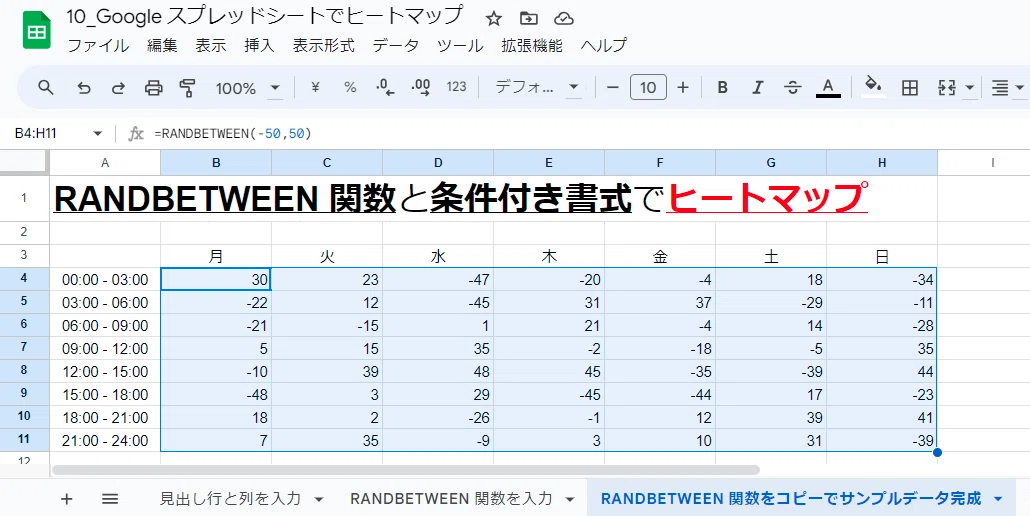This screenshot has width=1030, height=516.
Task: Open the 100% zoom dropdown
Action: pos(248,88)
